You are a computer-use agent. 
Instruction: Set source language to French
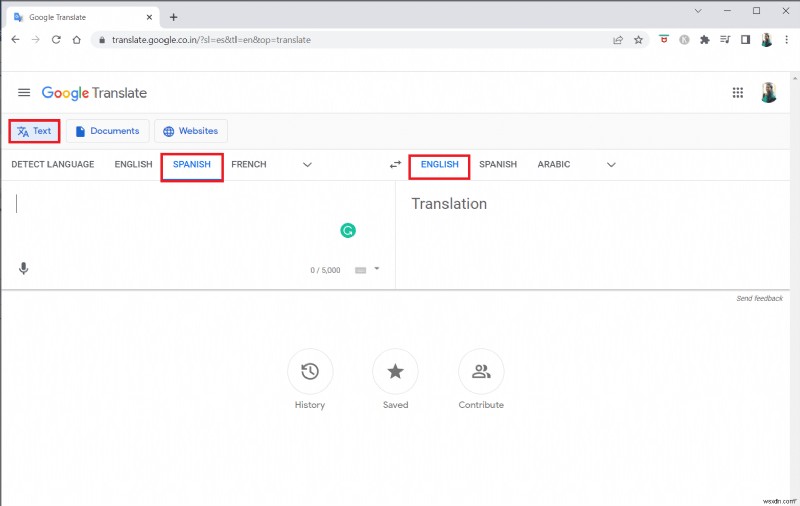tap(249, 164)
